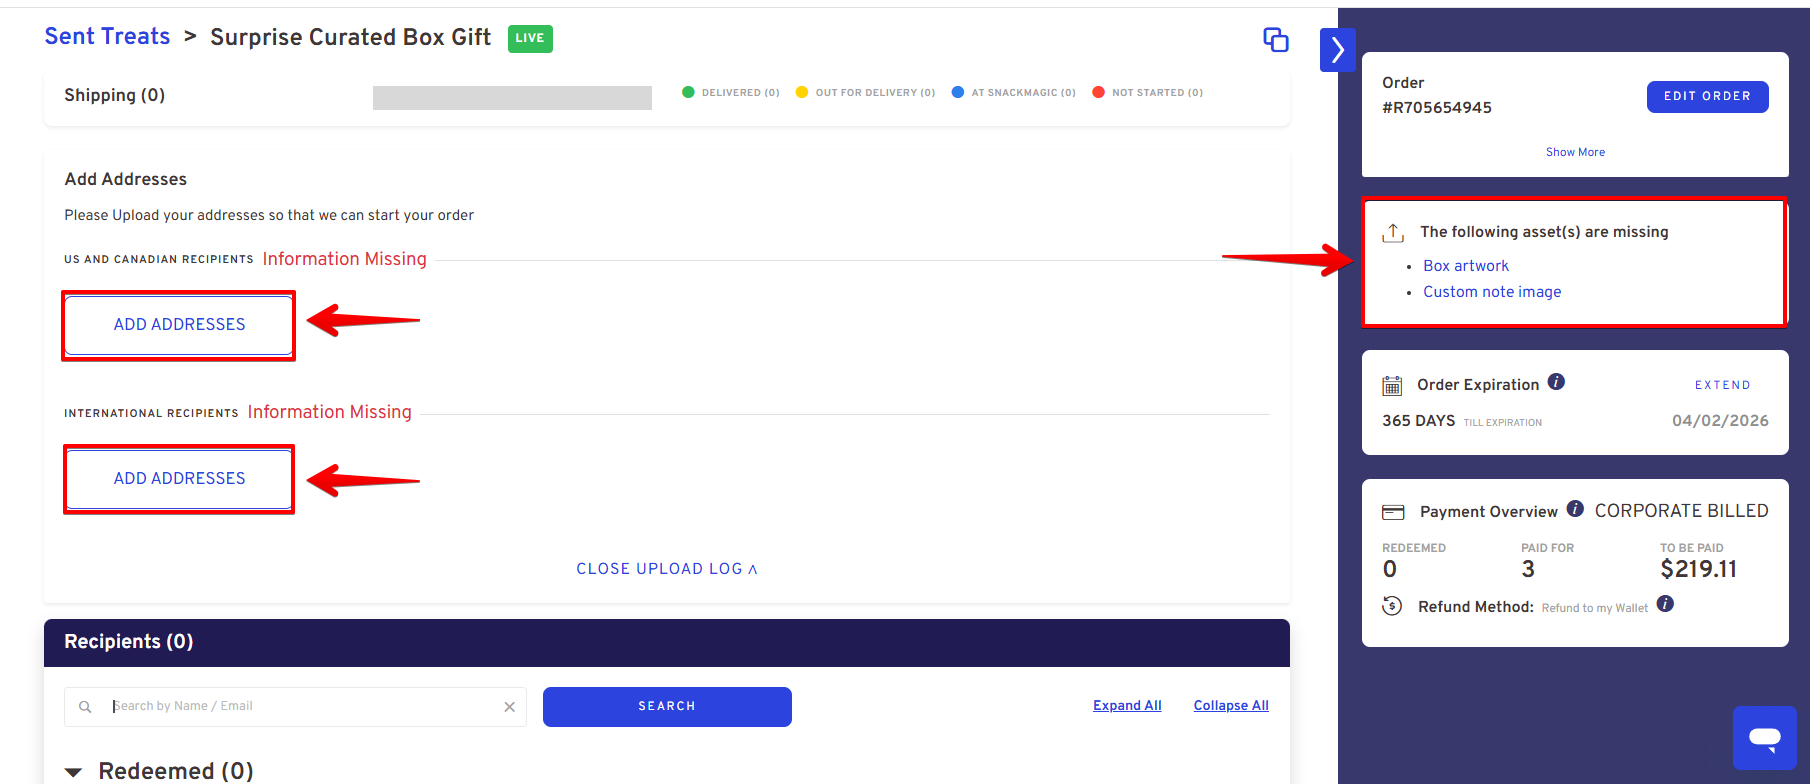Collapse the Redeemed section triangle
The width and height of the screenshot is (1810, 784).
(x=73, y=772)
